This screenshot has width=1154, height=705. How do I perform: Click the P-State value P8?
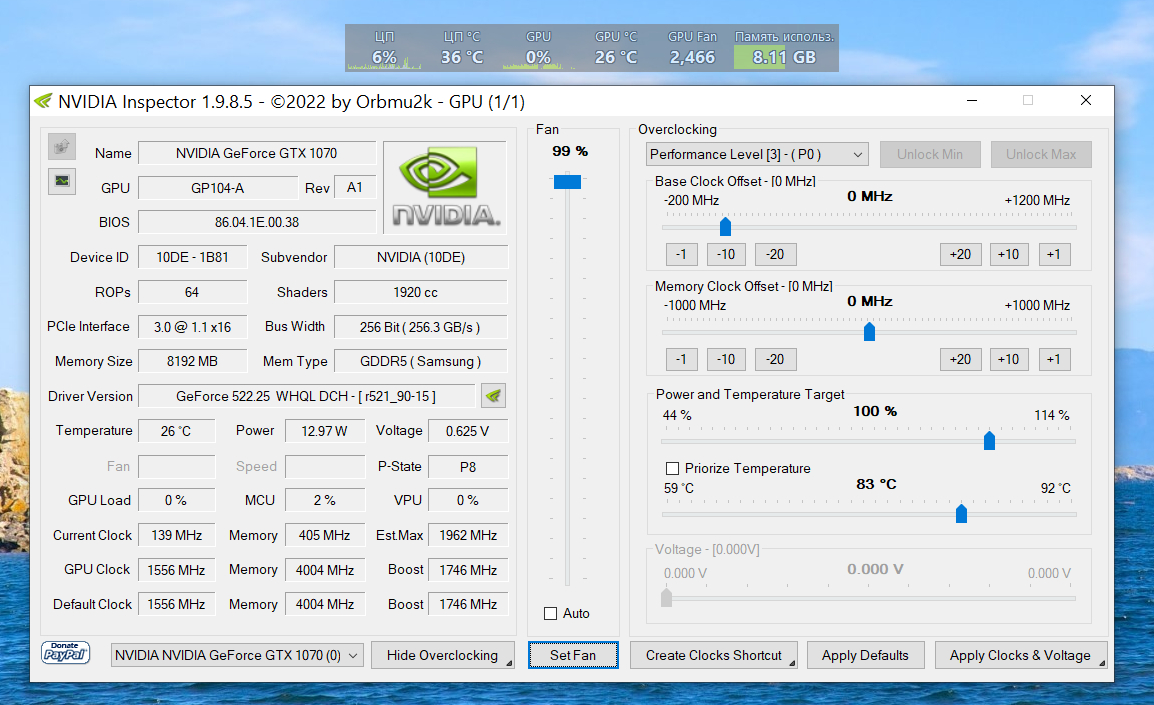click(x=468, y=467)
